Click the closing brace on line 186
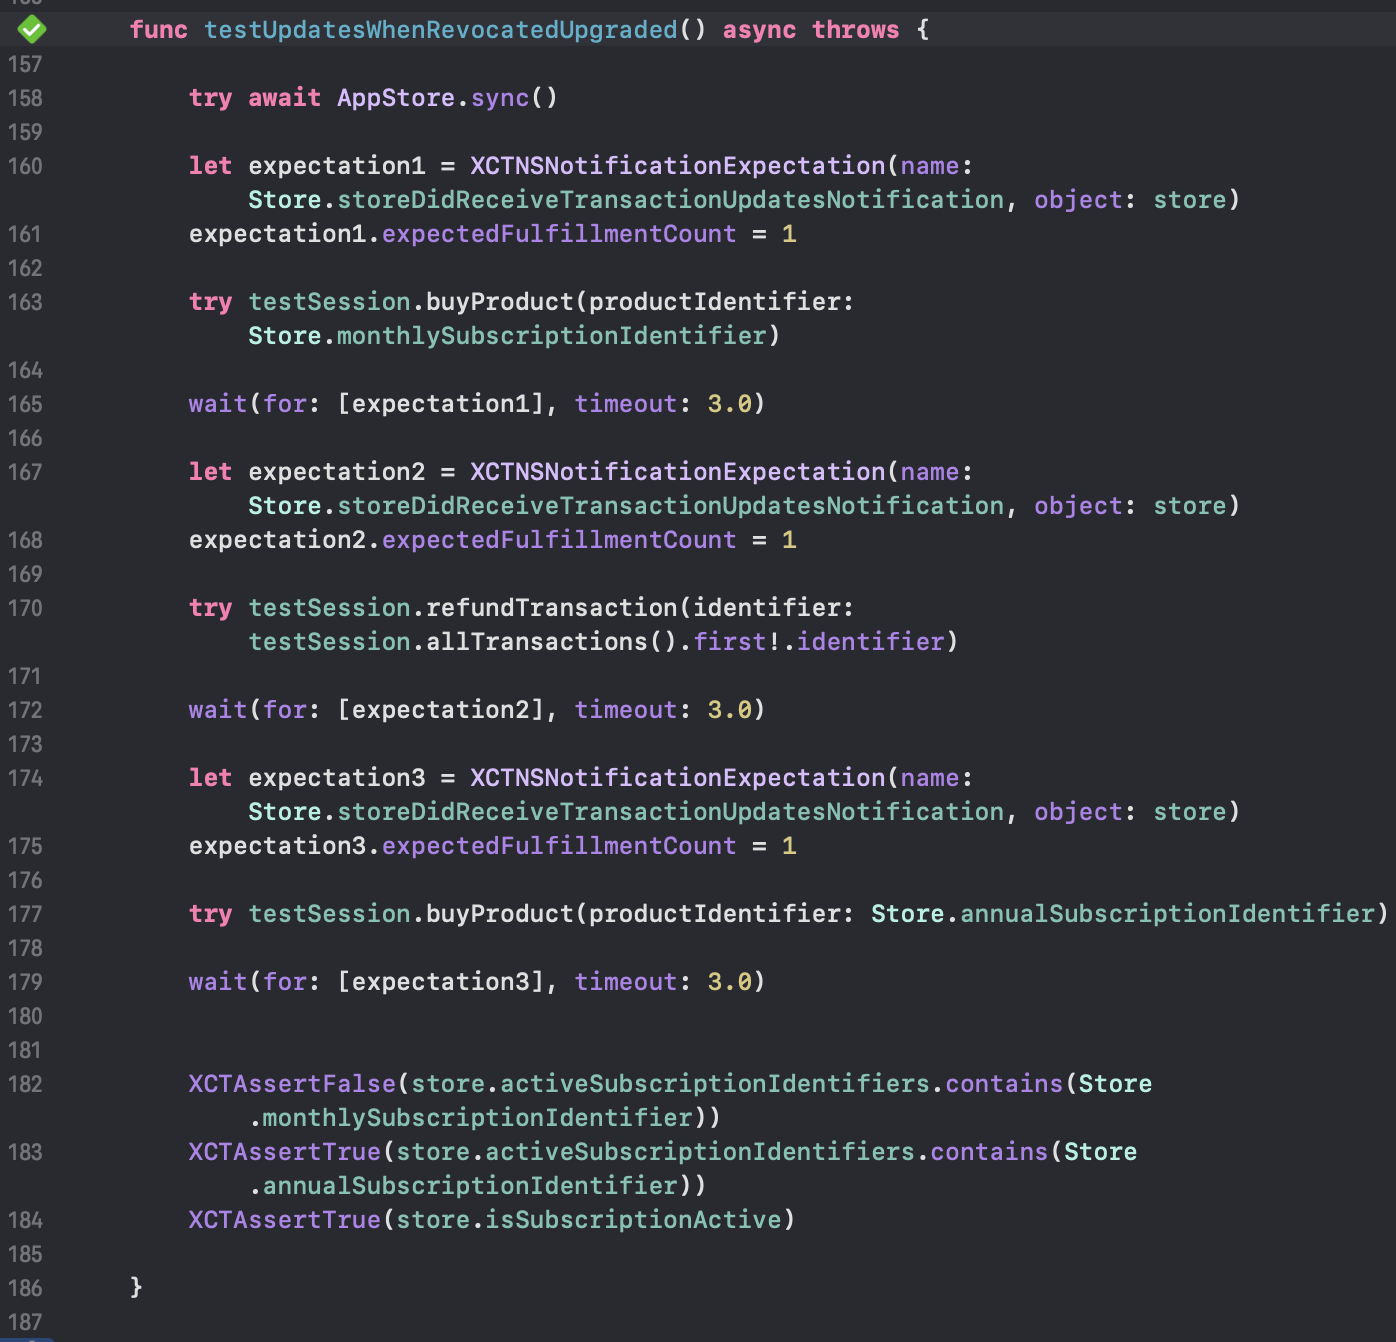The width and height of the screenshot is (1396, 1342). 136,1288
